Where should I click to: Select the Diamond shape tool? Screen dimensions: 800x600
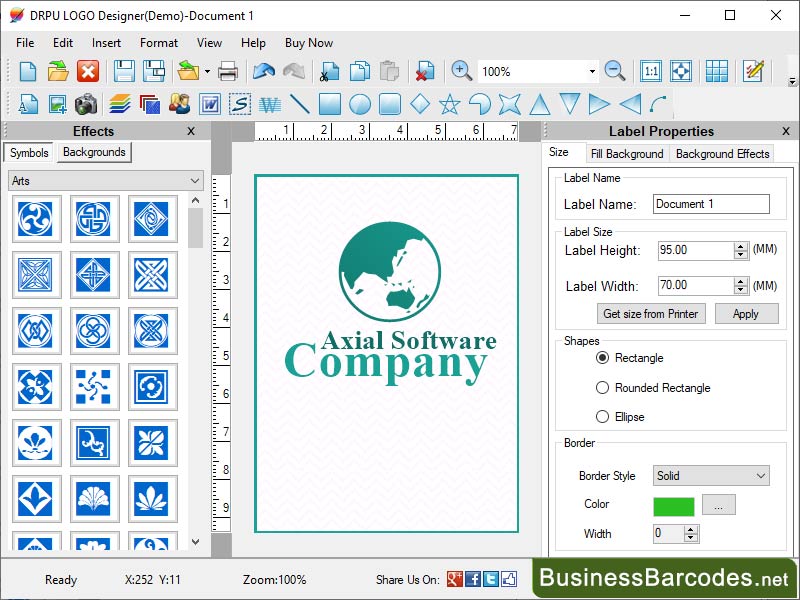coord(420,103)
